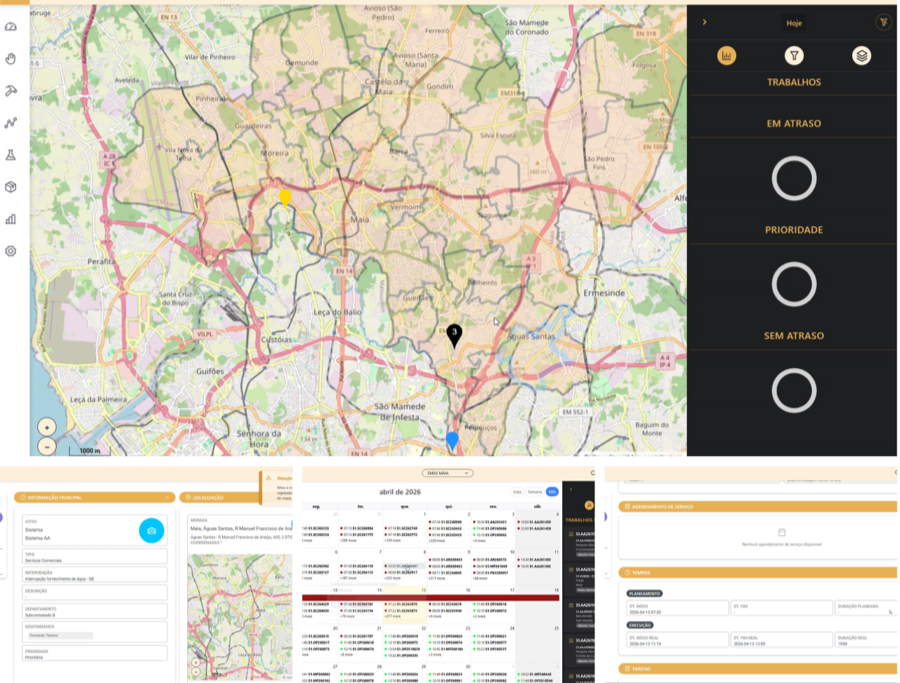900x683 pixels.
Task: Click the Em Atraso donut chart
Action: pos(794,178)
